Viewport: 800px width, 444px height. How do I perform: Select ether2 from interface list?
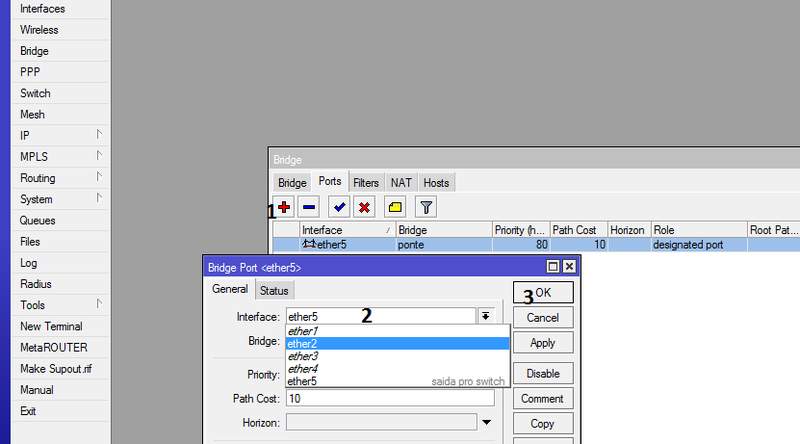click(x=397, y=343)
